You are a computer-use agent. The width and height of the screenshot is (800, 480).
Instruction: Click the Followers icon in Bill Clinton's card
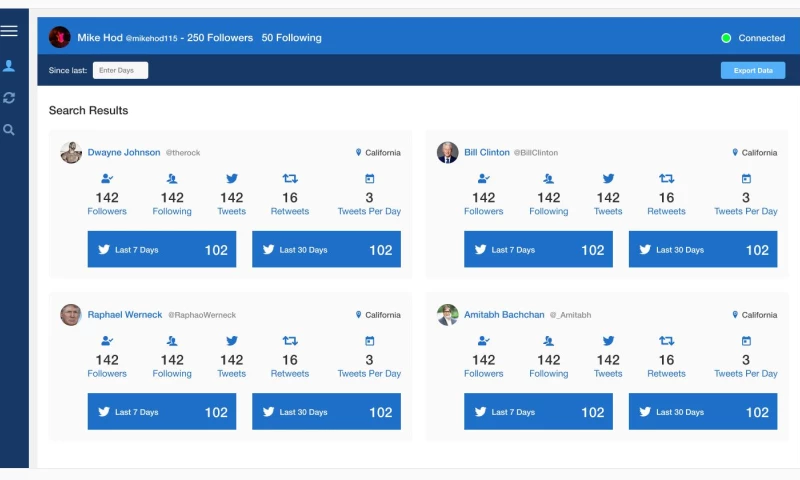coord(484,179)
